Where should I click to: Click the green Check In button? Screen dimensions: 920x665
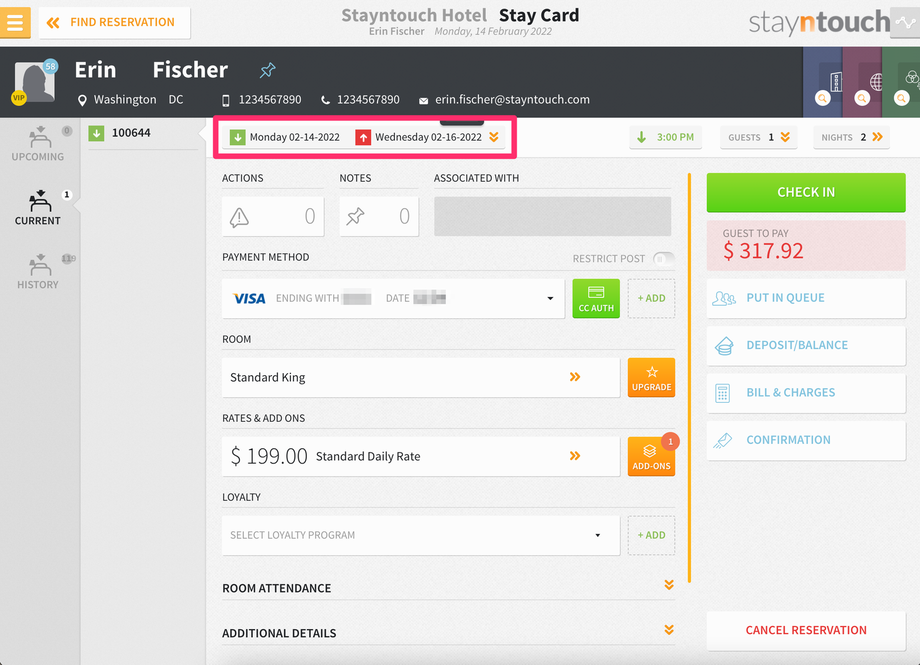[806, 193]
